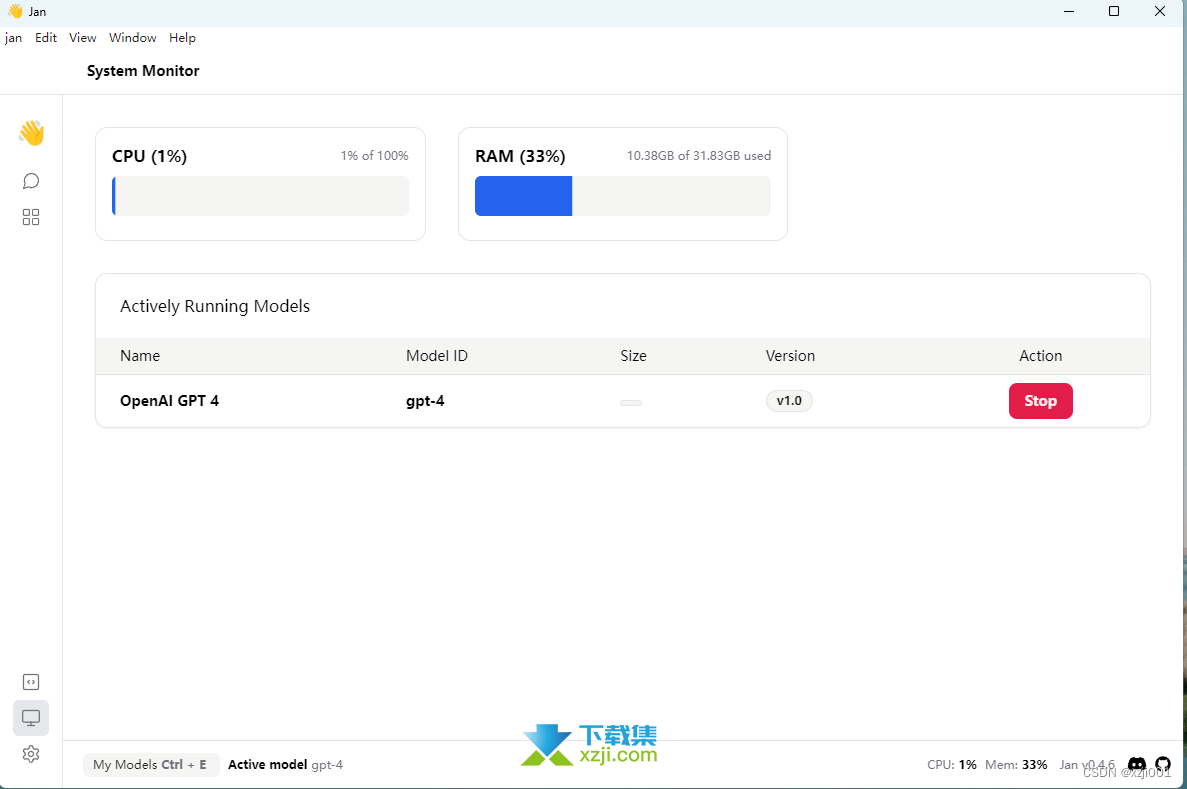
Task: Open the GitHub icon in status bar
Action: (x=1163, y=765)
